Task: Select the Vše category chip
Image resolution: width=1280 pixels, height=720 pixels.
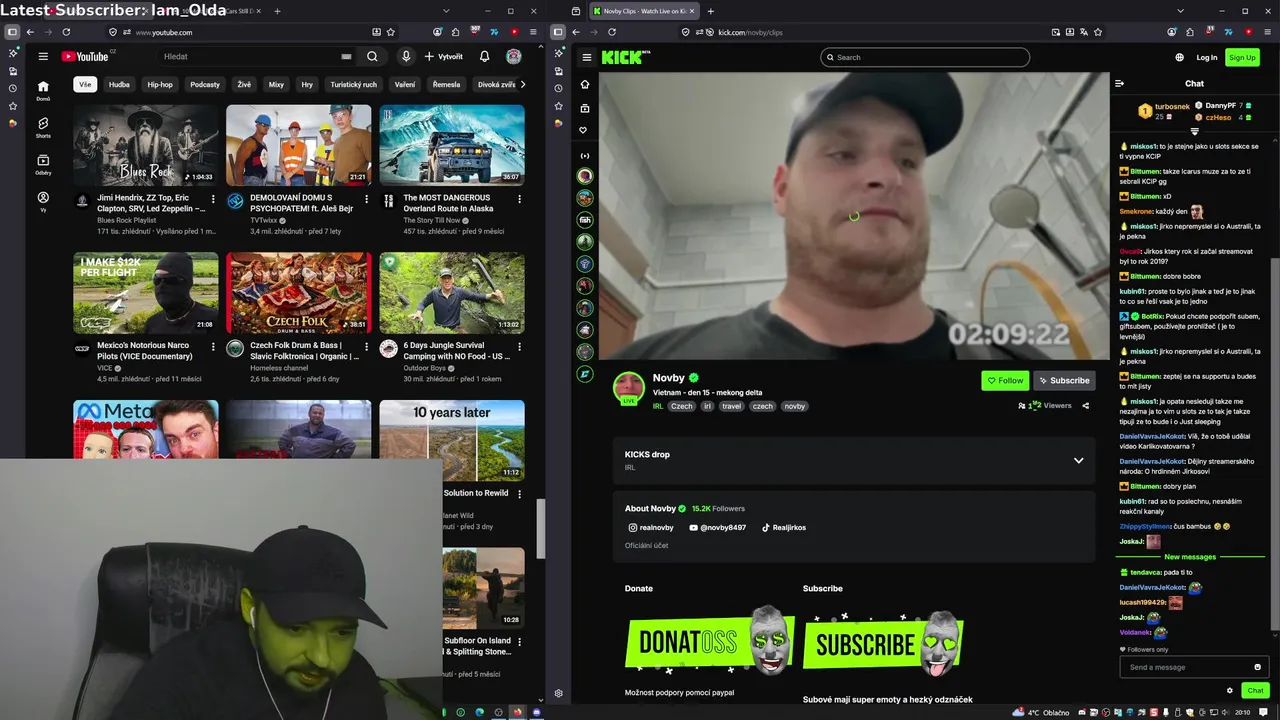Action: pyautogui.click(x=85, y=85)
